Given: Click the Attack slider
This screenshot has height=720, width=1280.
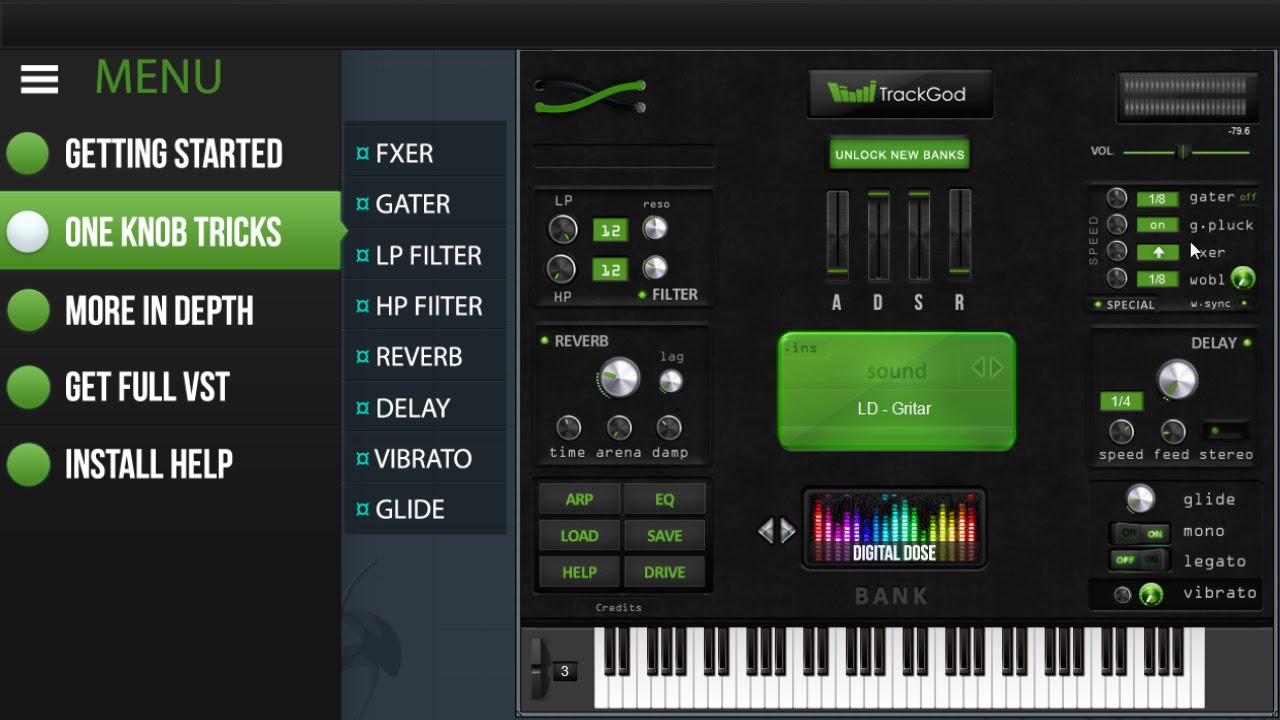Looking at the screenshot, I should click(x=837, y=236).
